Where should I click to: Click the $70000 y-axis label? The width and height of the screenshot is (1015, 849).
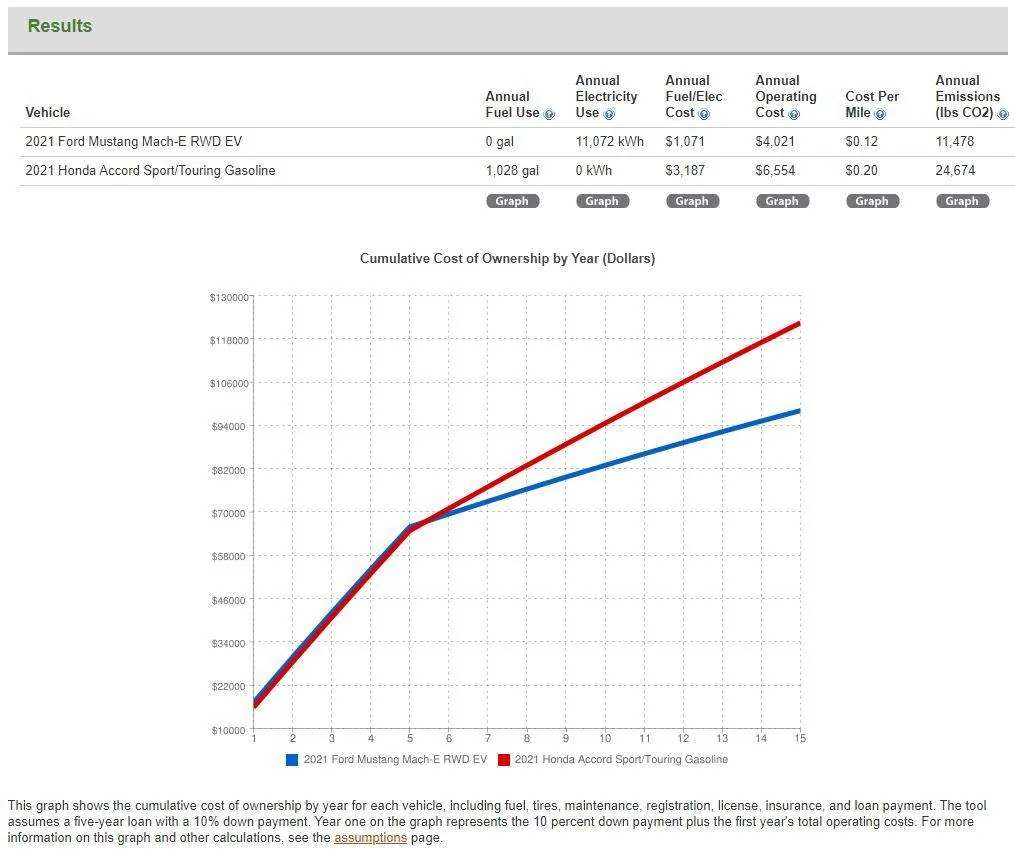coord(229,514)
